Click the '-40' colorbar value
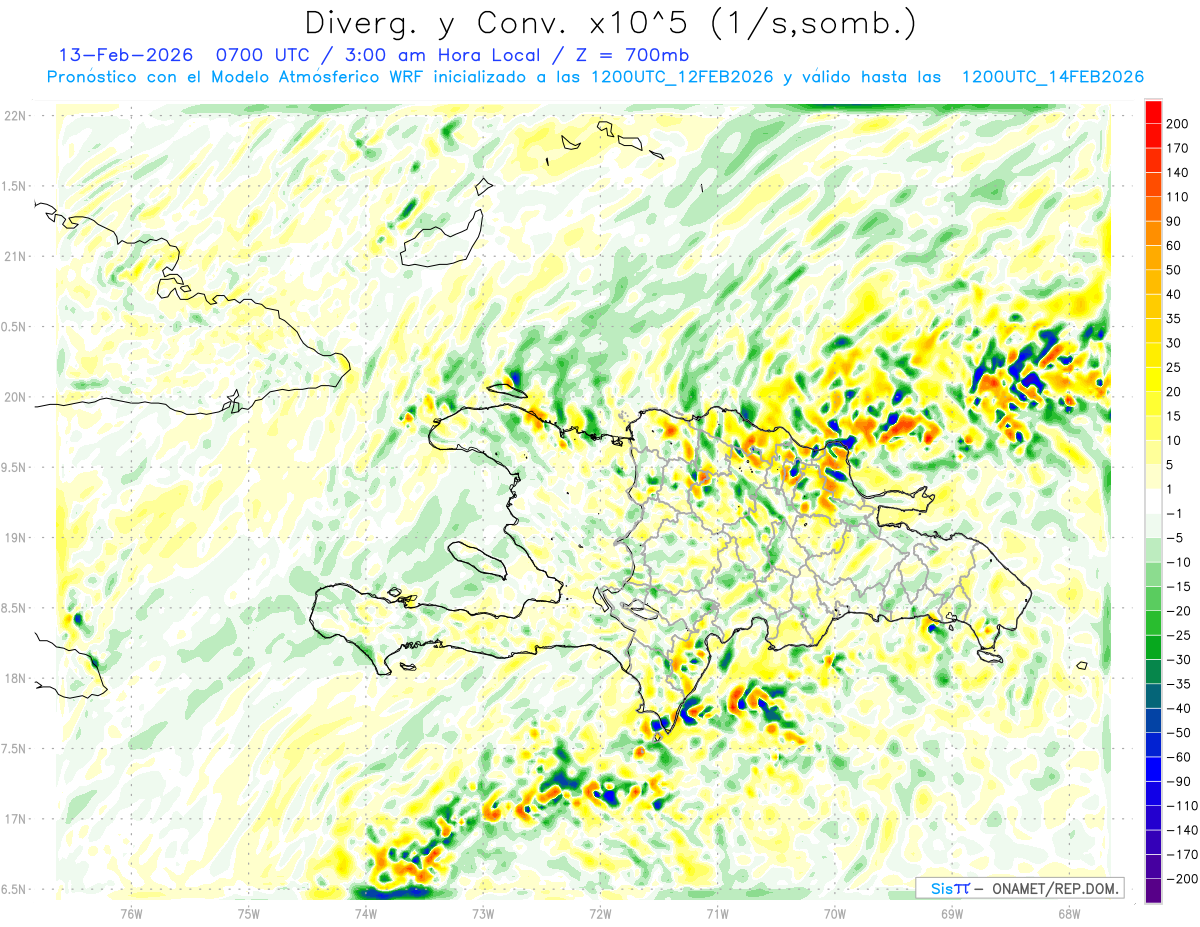 click(1178, 708)
